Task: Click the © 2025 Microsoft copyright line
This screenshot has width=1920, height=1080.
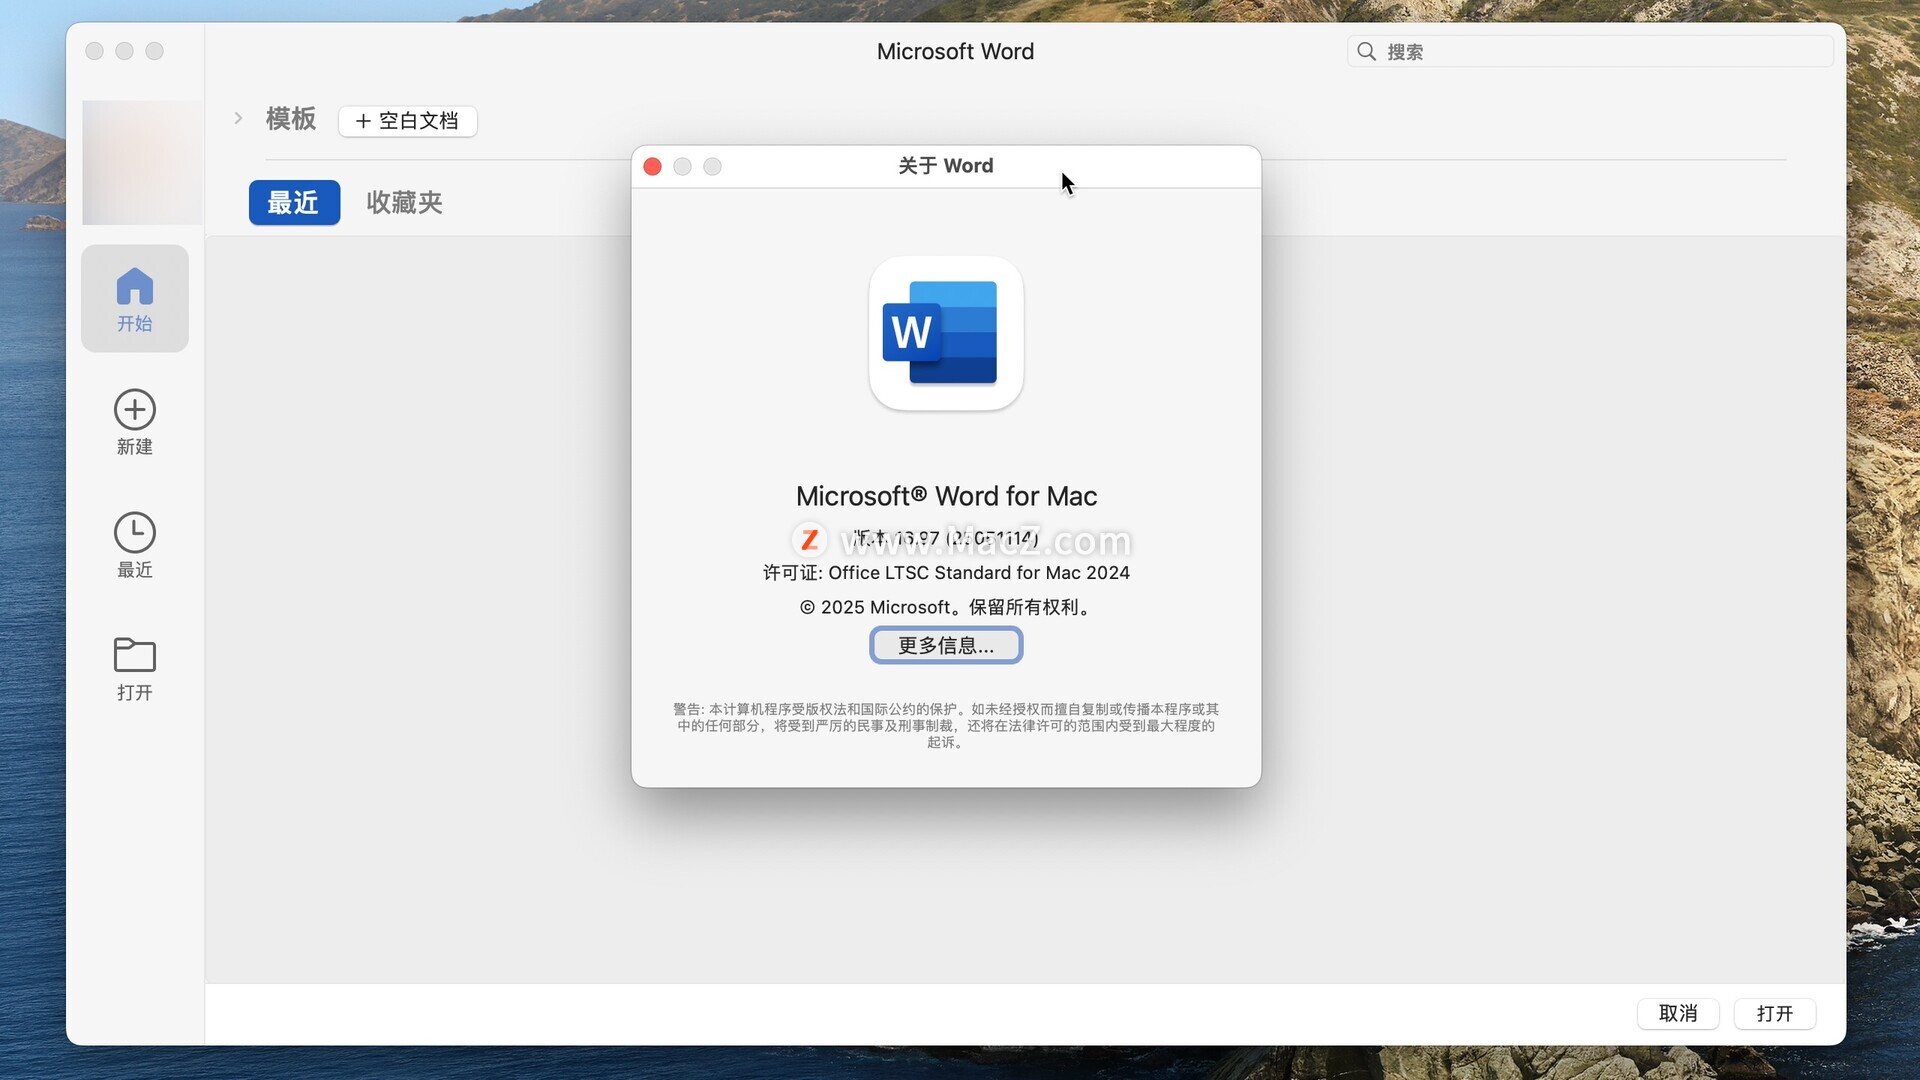Action: [946, 607]
